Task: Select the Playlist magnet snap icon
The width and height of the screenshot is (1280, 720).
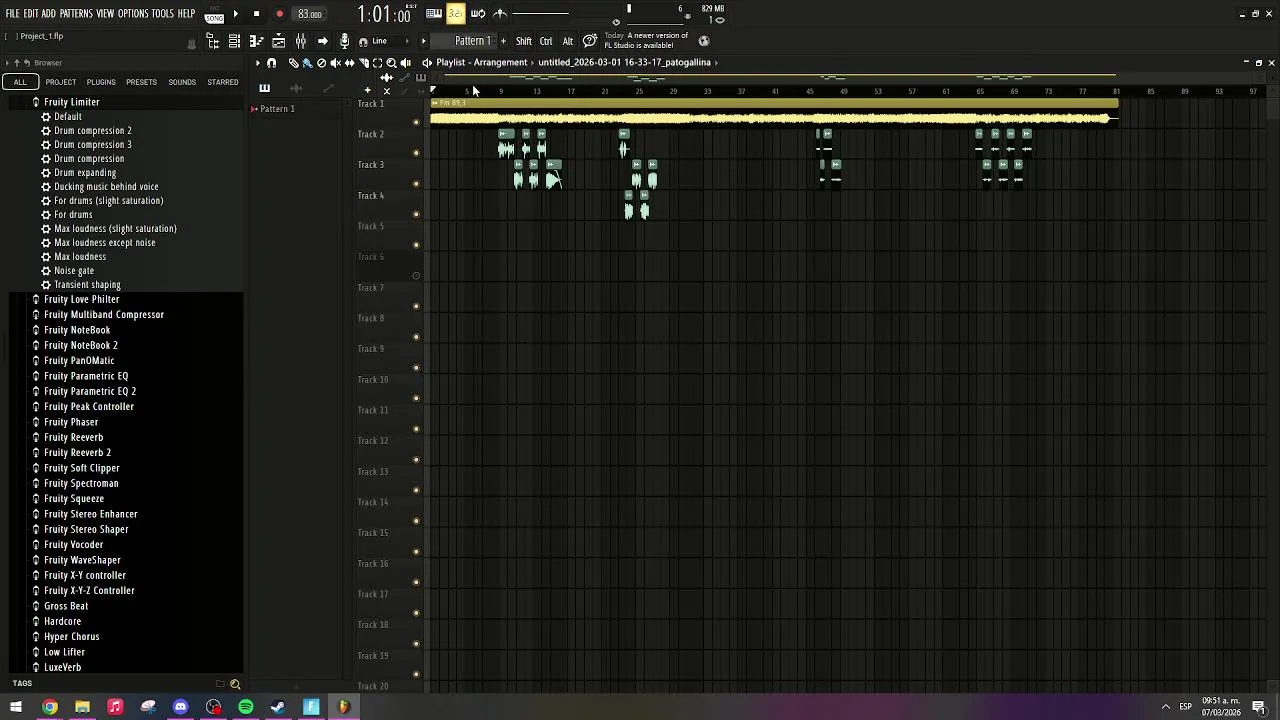Action: [x=271, y=63]
